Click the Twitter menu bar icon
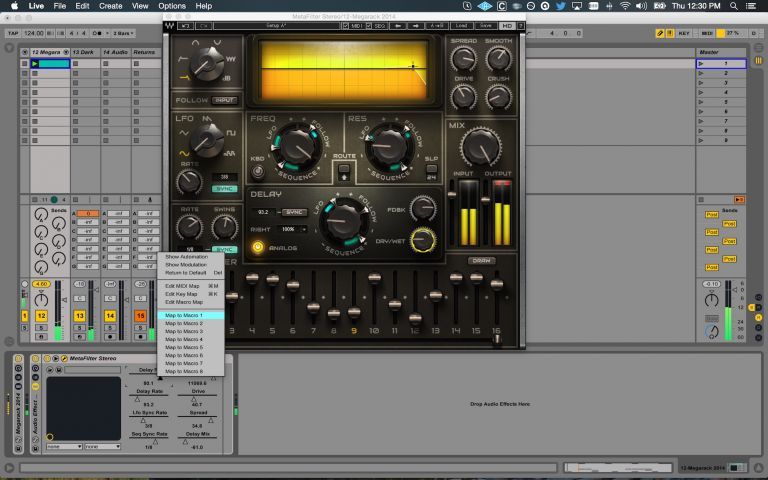 [x=561, y=6]
